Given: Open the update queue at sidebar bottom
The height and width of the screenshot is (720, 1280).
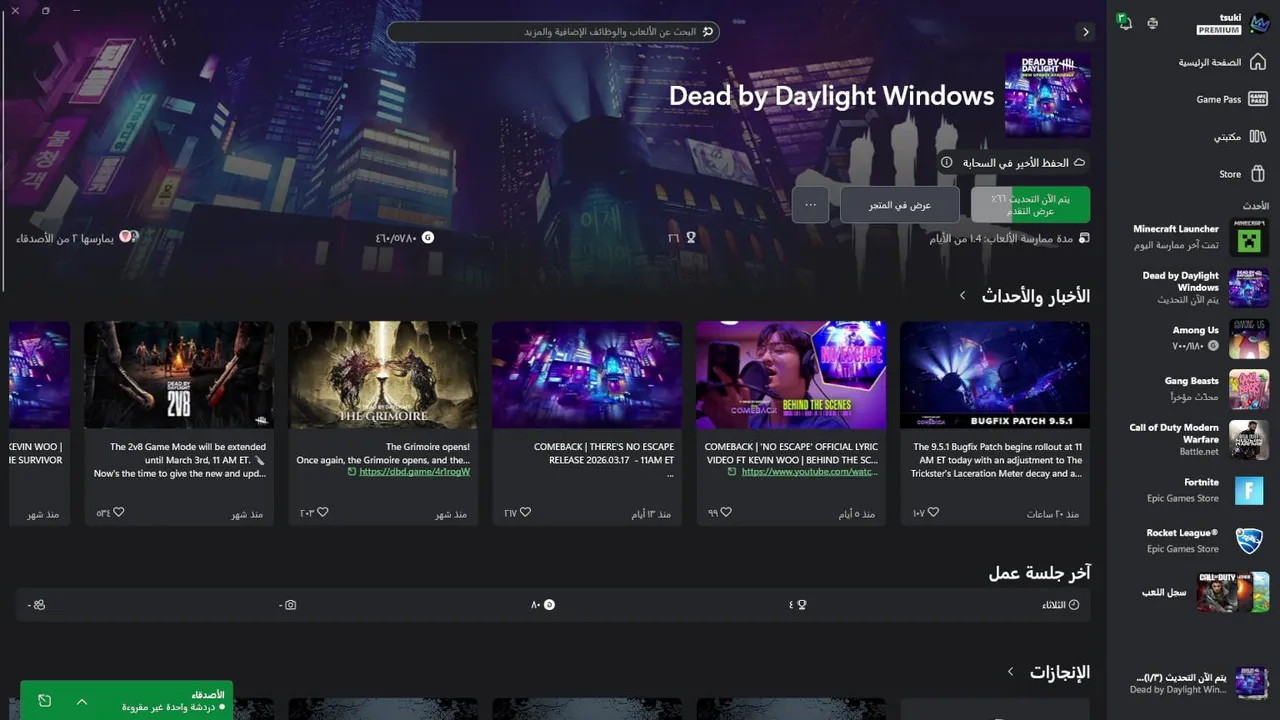Looking at the screenshot, I should click(x=1198, y=683).
